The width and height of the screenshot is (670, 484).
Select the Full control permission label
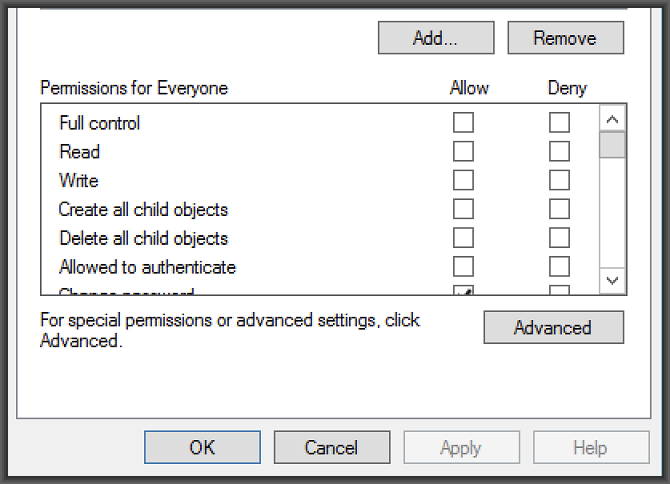click(100, 123)
